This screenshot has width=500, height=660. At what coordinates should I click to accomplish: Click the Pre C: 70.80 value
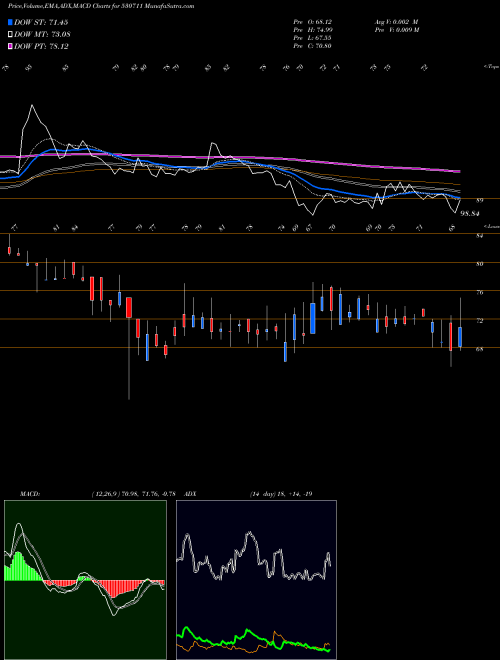point(313,46)
